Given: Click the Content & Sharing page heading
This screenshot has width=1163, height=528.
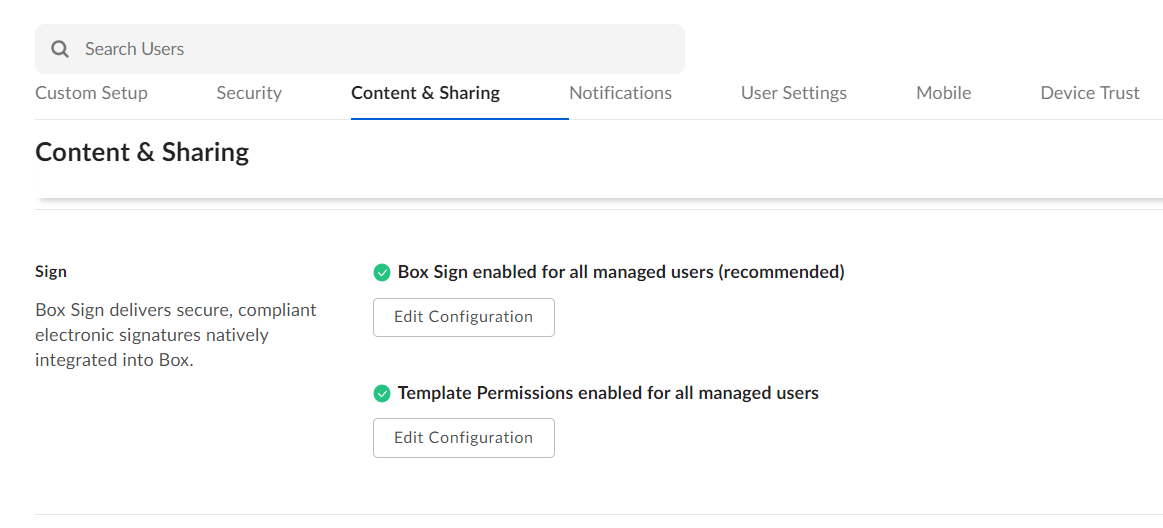Looking at the screenshot, I should tap(142, 152).
